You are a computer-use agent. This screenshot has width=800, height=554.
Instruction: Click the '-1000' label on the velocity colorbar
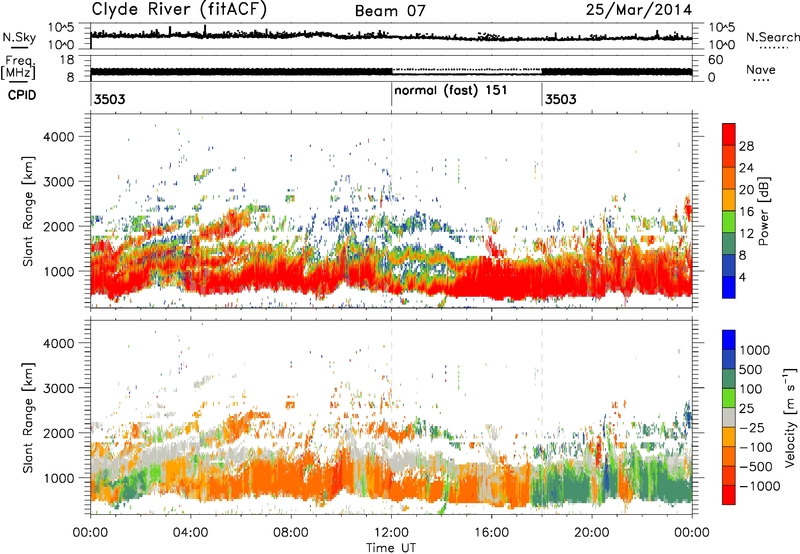759,486
